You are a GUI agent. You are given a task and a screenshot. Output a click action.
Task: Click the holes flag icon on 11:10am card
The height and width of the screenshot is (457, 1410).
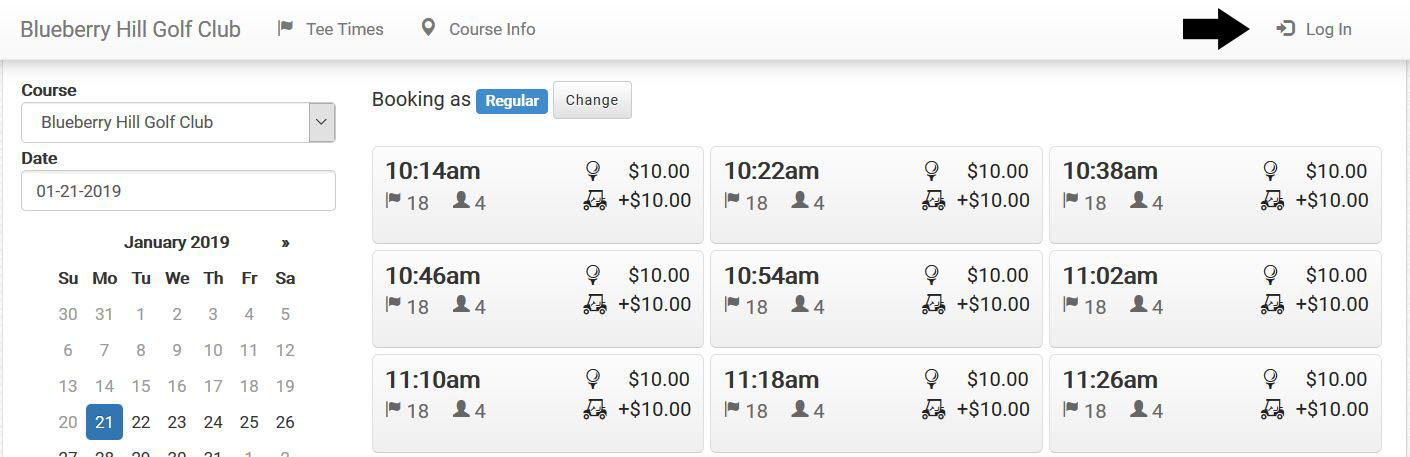(x=393, y=408)
